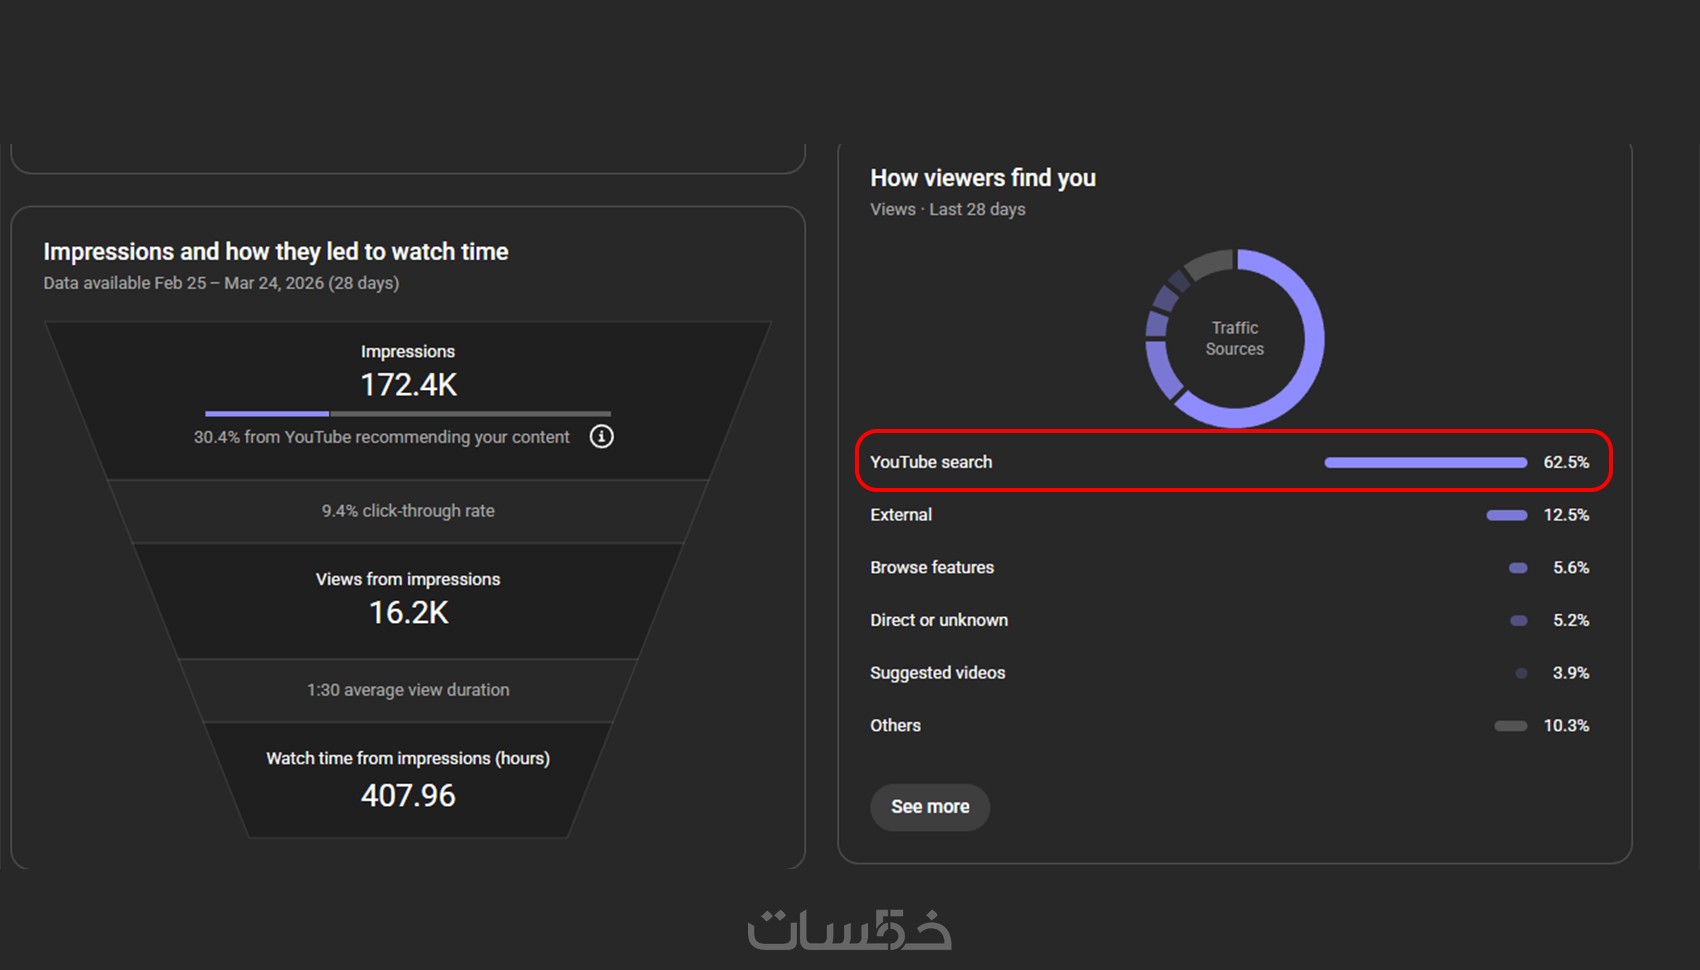1700x970 pixels.
Task: Click Direct or unknown traffic source label
Action: [x=939, y=620]
